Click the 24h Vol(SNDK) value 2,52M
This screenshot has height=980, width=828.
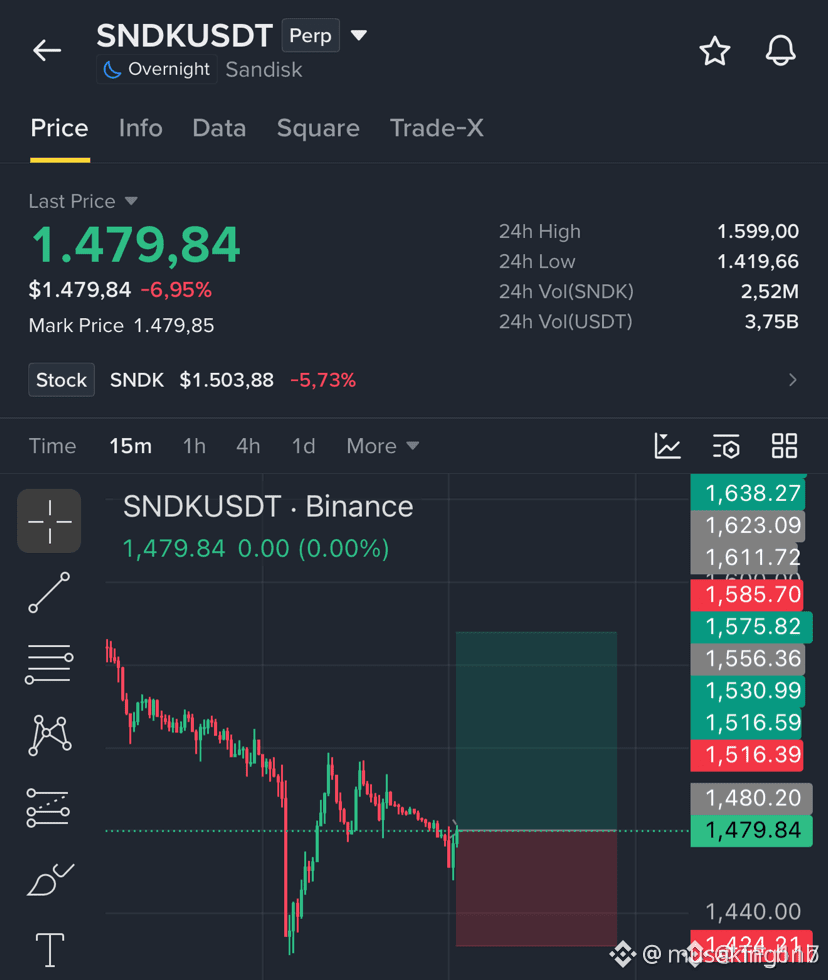click(769, 291)
